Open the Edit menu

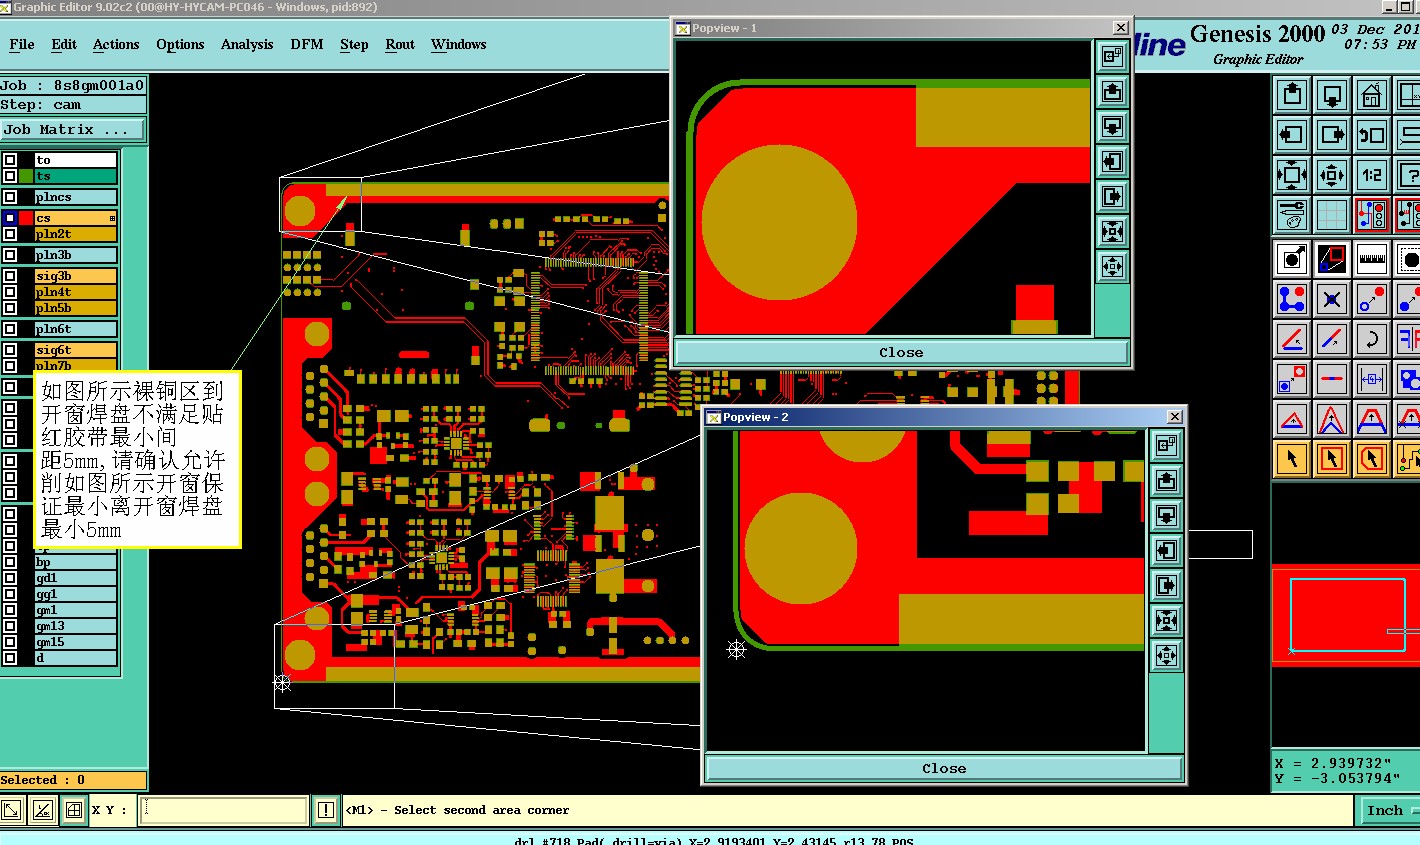tap(64, 44)
